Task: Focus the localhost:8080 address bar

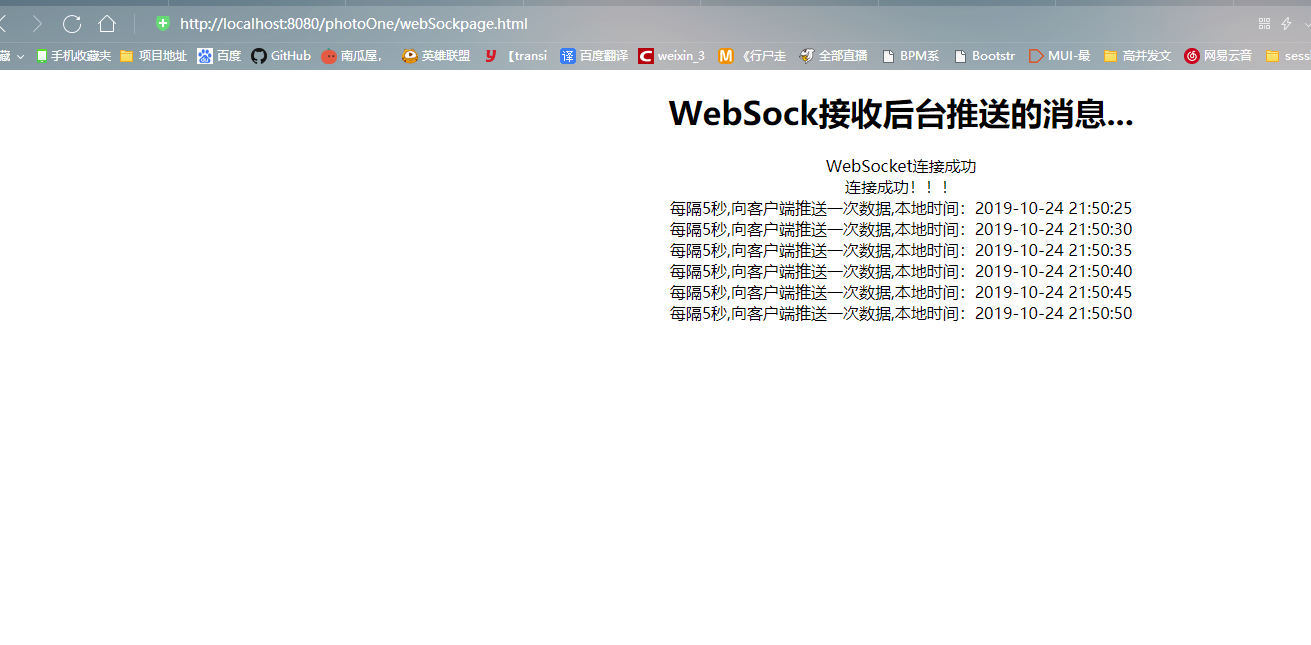Action: [354, 24]
